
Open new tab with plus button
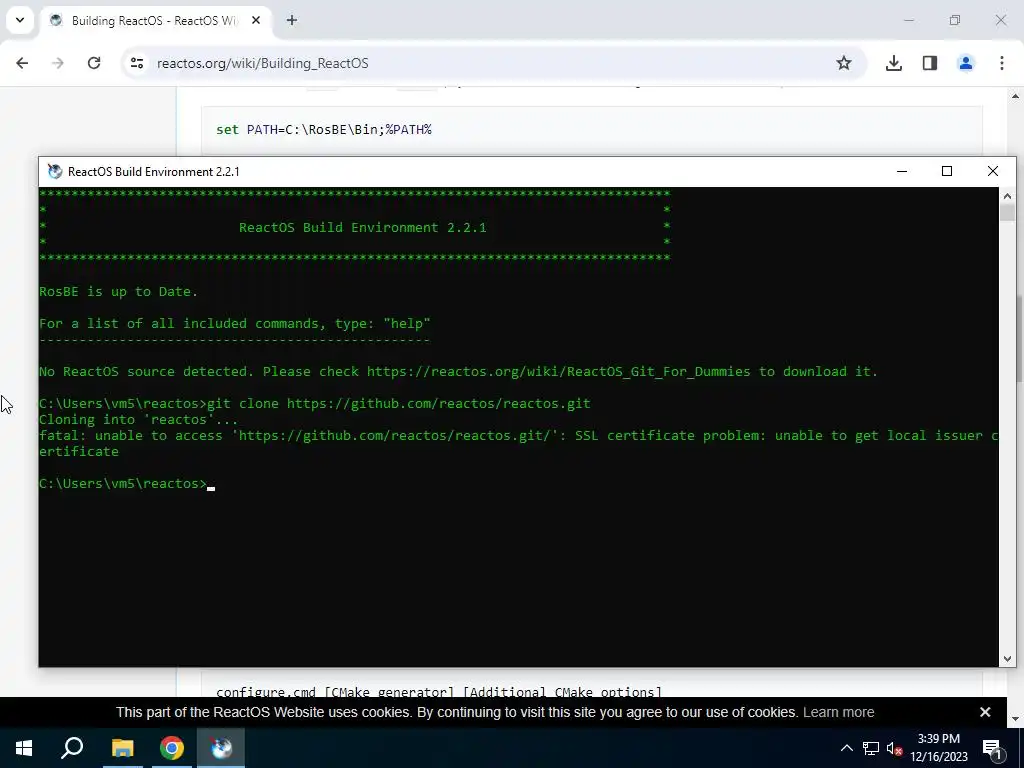[x=292, y=20]
